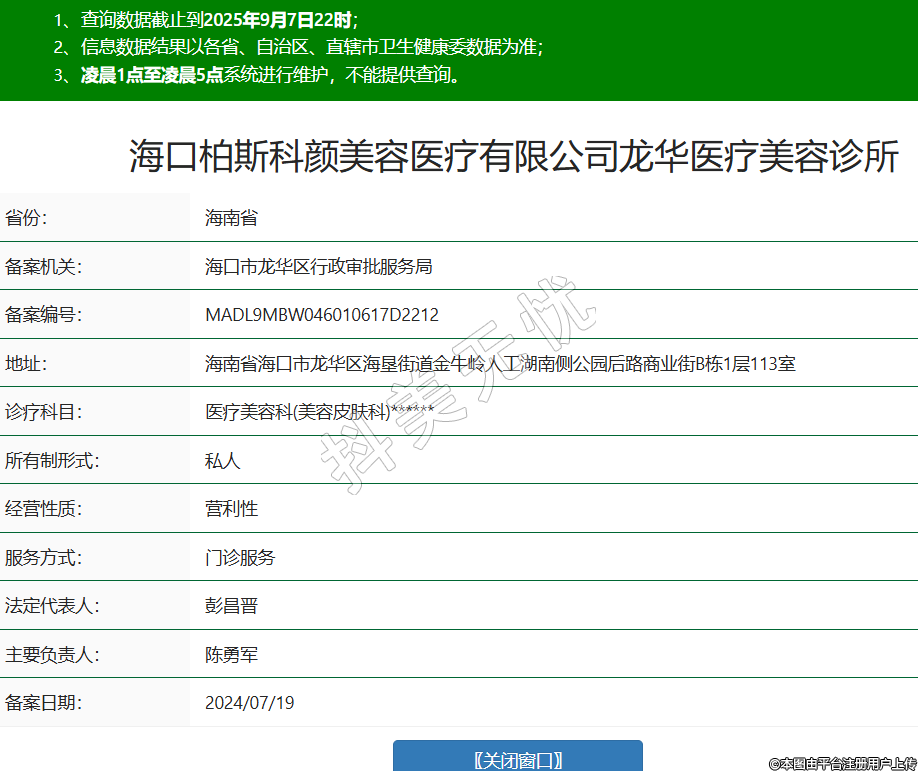918x771 pixels.
Task: Click the 法定代表人 row label
Action: coord(51,606)
